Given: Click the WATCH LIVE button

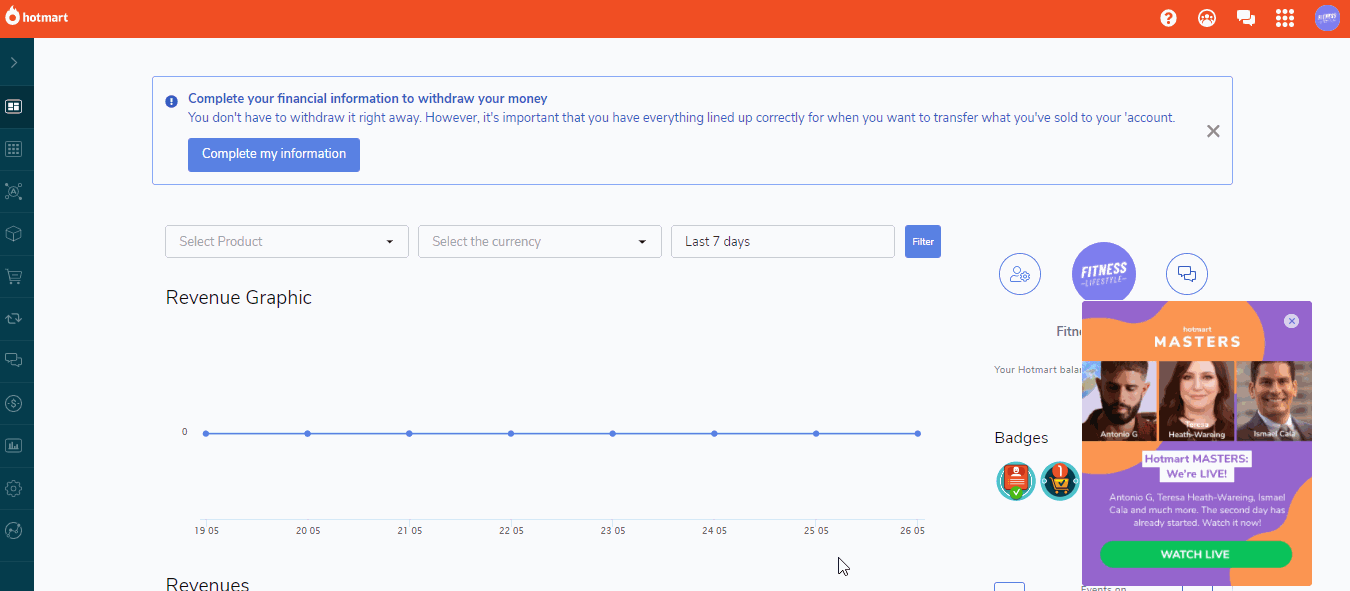Looking at the screenshot, I should (1196, 554).
